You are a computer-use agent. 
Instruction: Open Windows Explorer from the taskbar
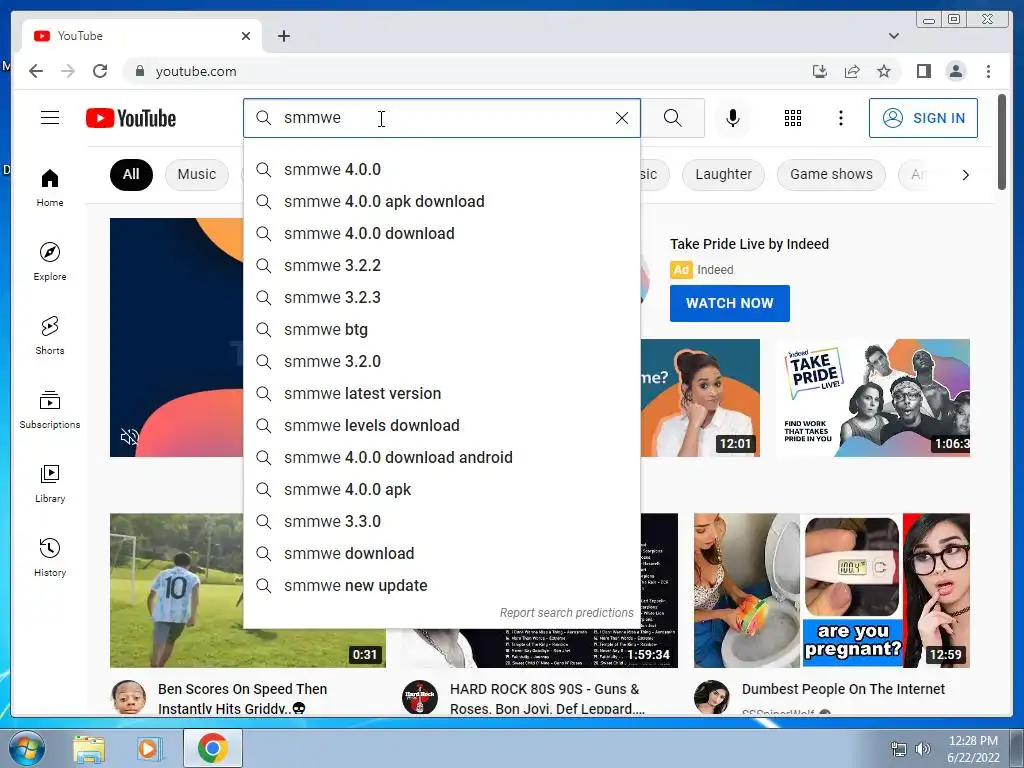pyautogui.click(x=89, y=749)
